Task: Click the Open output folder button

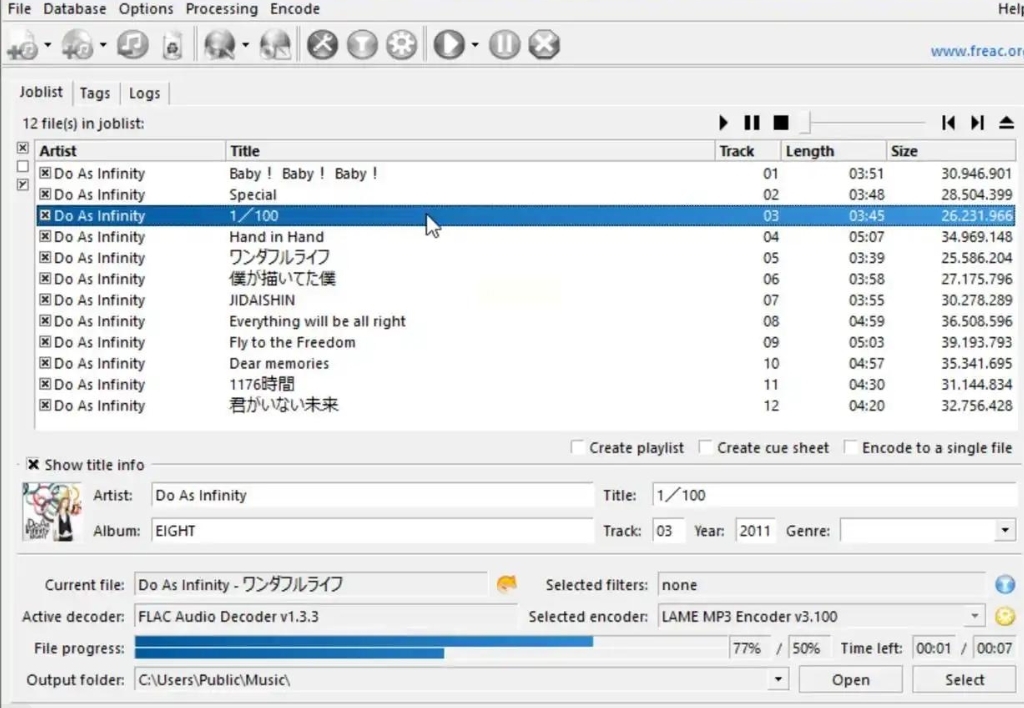Action: click(x=850, y=680)
